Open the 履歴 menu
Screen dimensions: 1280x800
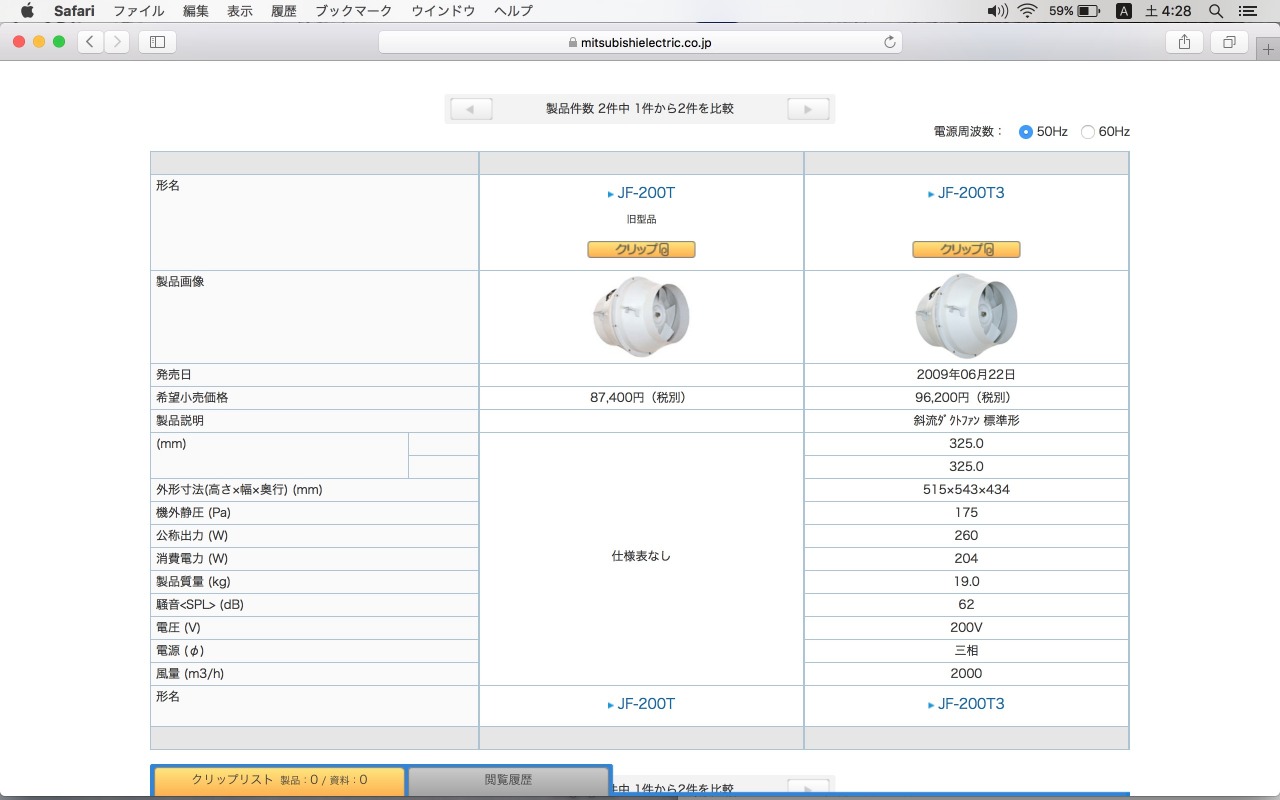pos(284,11)
